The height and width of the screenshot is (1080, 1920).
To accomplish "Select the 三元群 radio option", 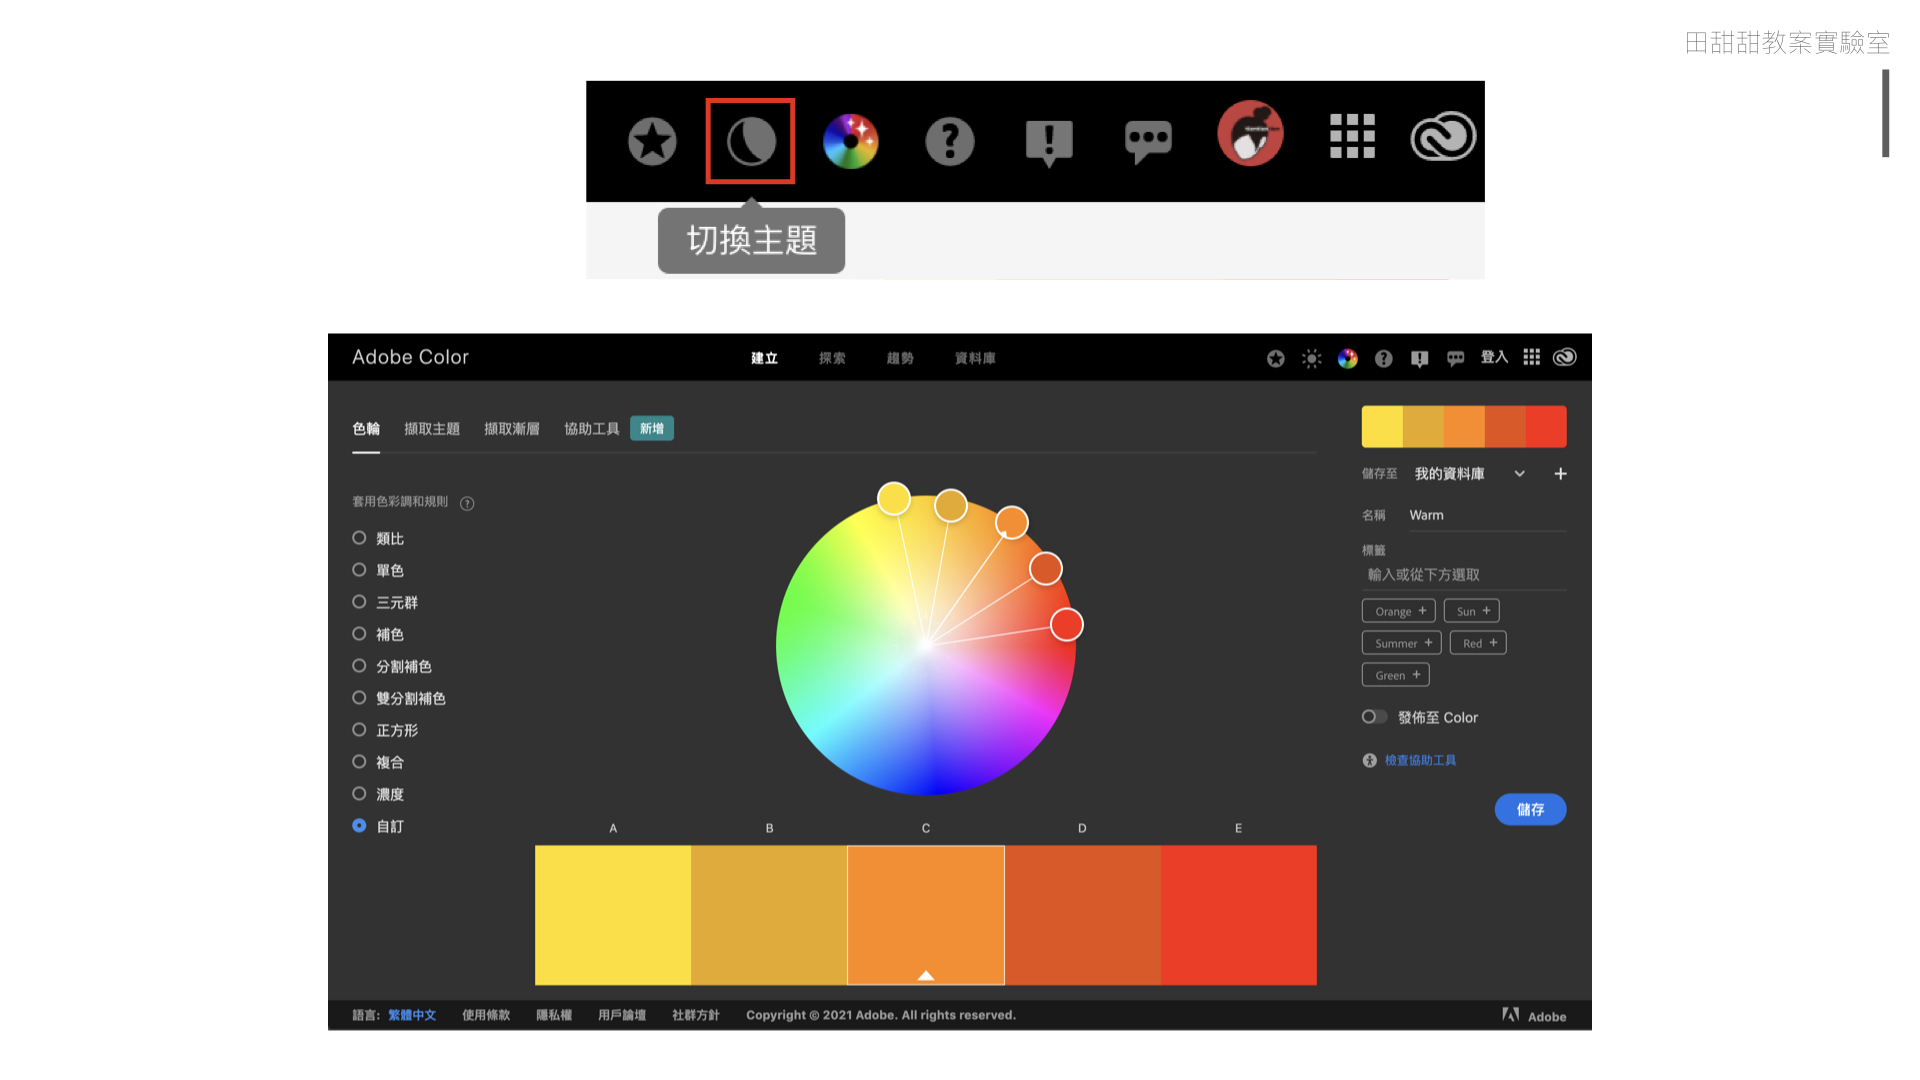I will 359,602.
